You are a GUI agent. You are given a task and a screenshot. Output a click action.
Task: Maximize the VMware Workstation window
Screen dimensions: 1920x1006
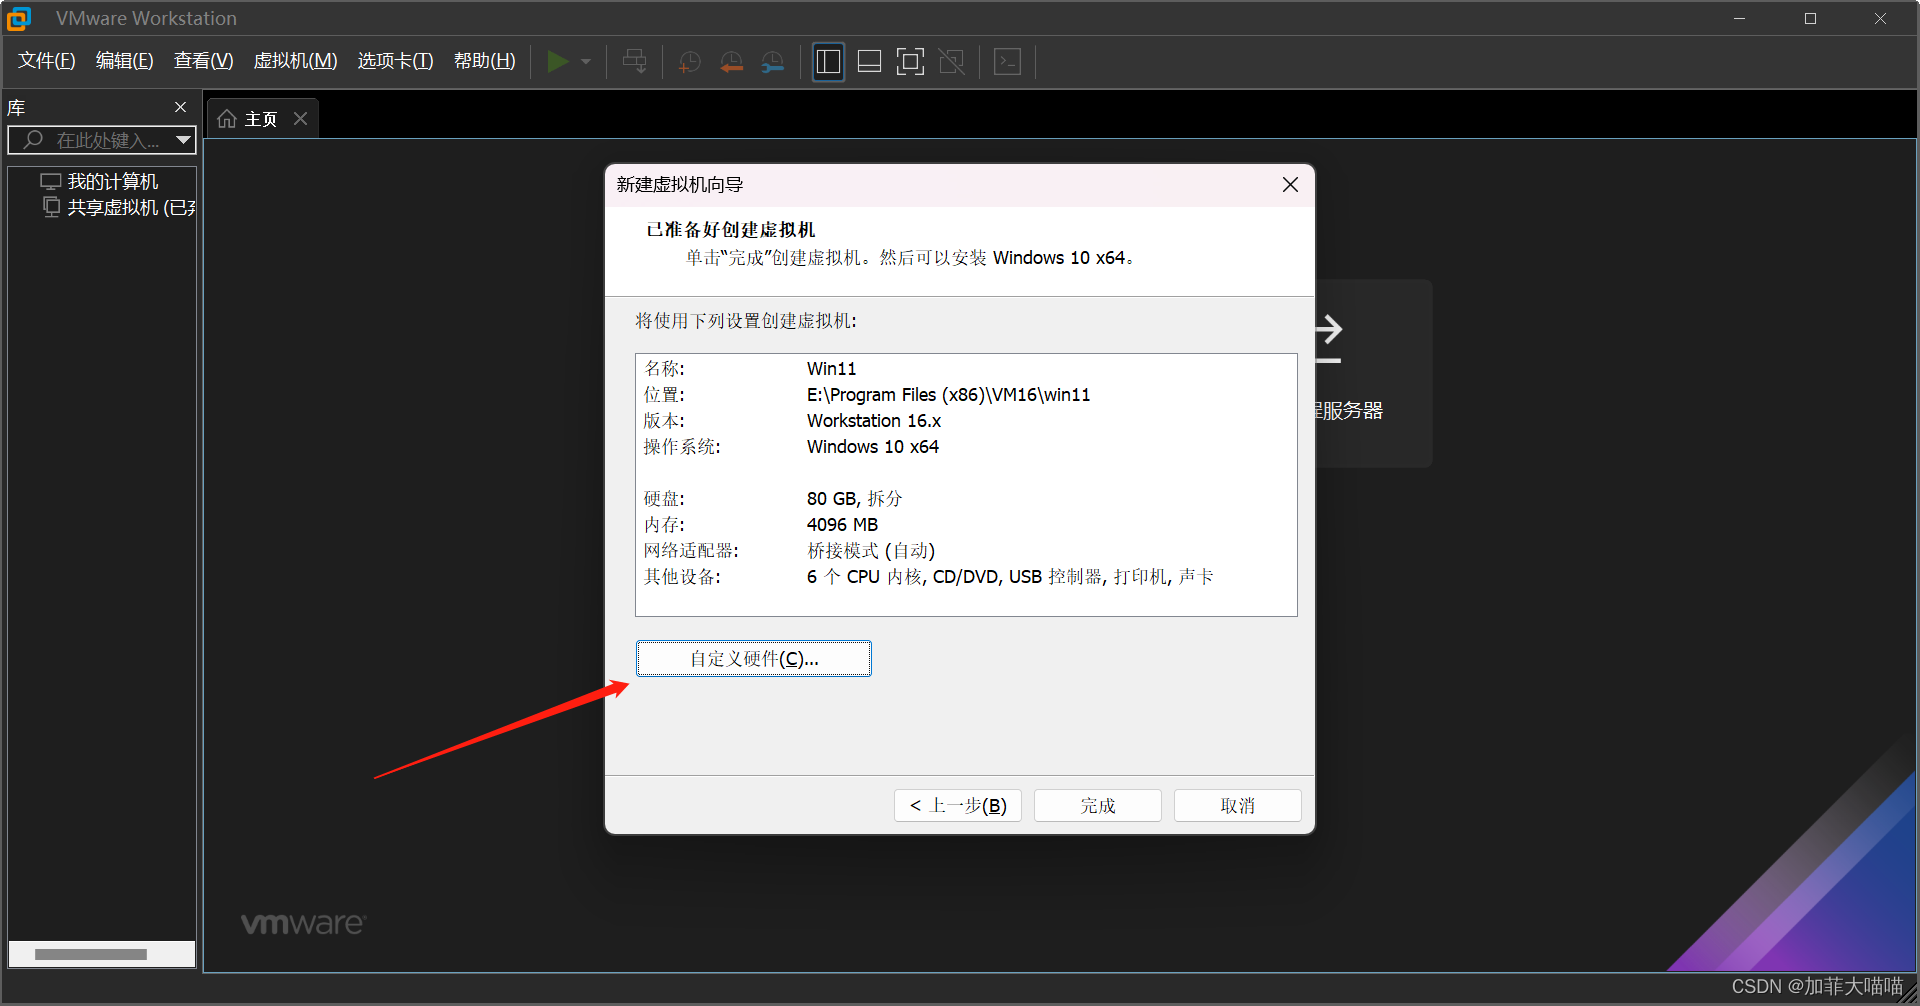(1810, 18)
